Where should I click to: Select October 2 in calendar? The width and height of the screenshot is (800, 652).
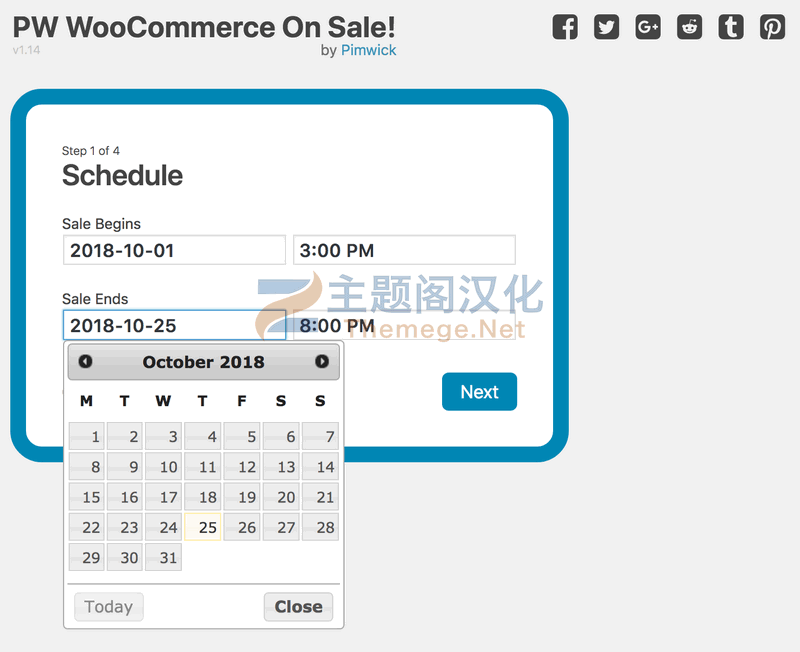(125, 436)
